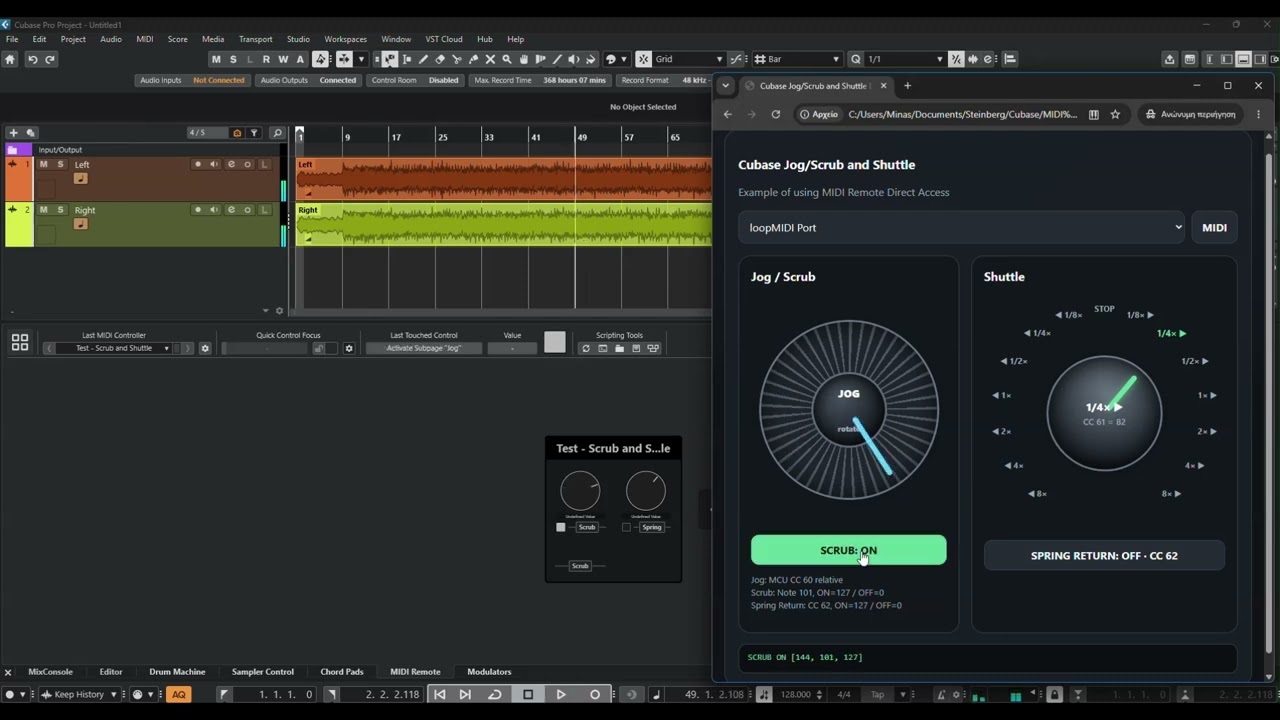
Task: Switch to the Chord Pads tab
Action: click(x=342, y=672)
